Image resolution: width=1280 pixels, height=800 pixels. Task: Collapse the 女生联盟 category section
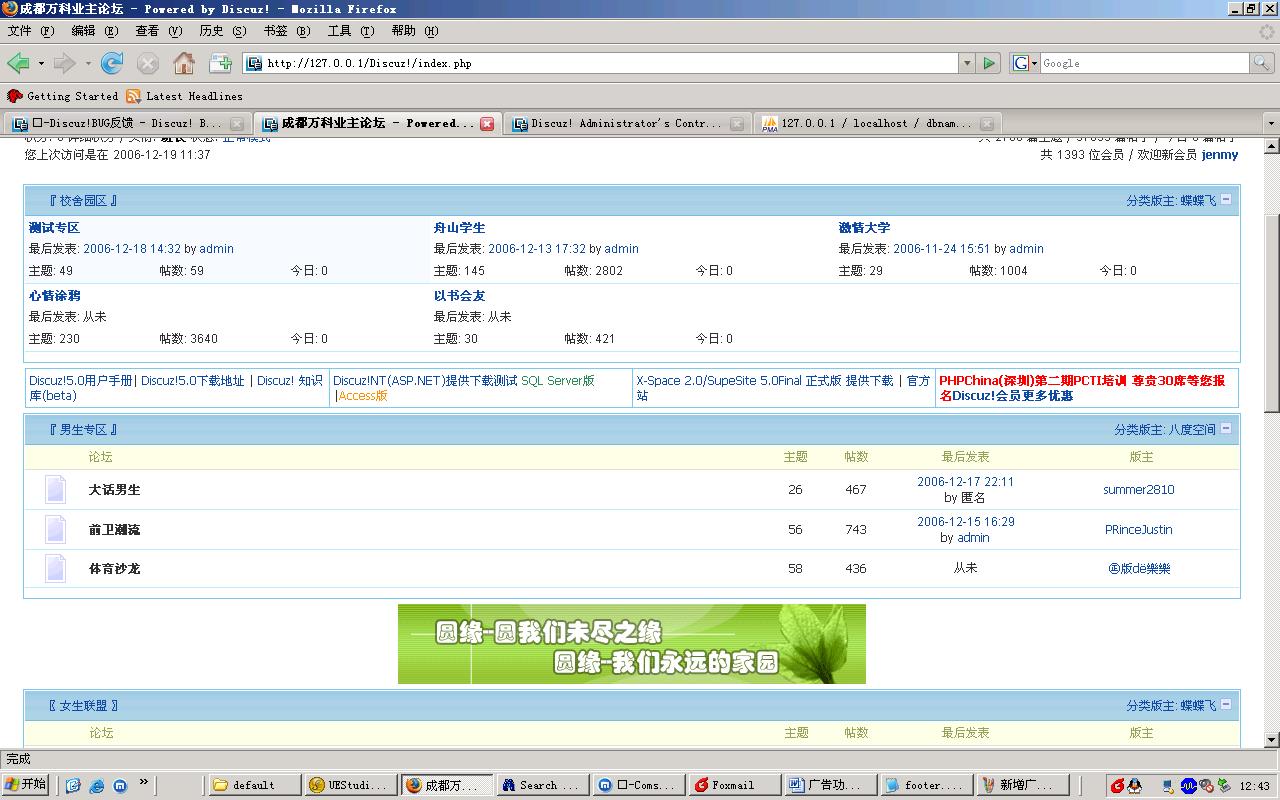point(1226,704)
